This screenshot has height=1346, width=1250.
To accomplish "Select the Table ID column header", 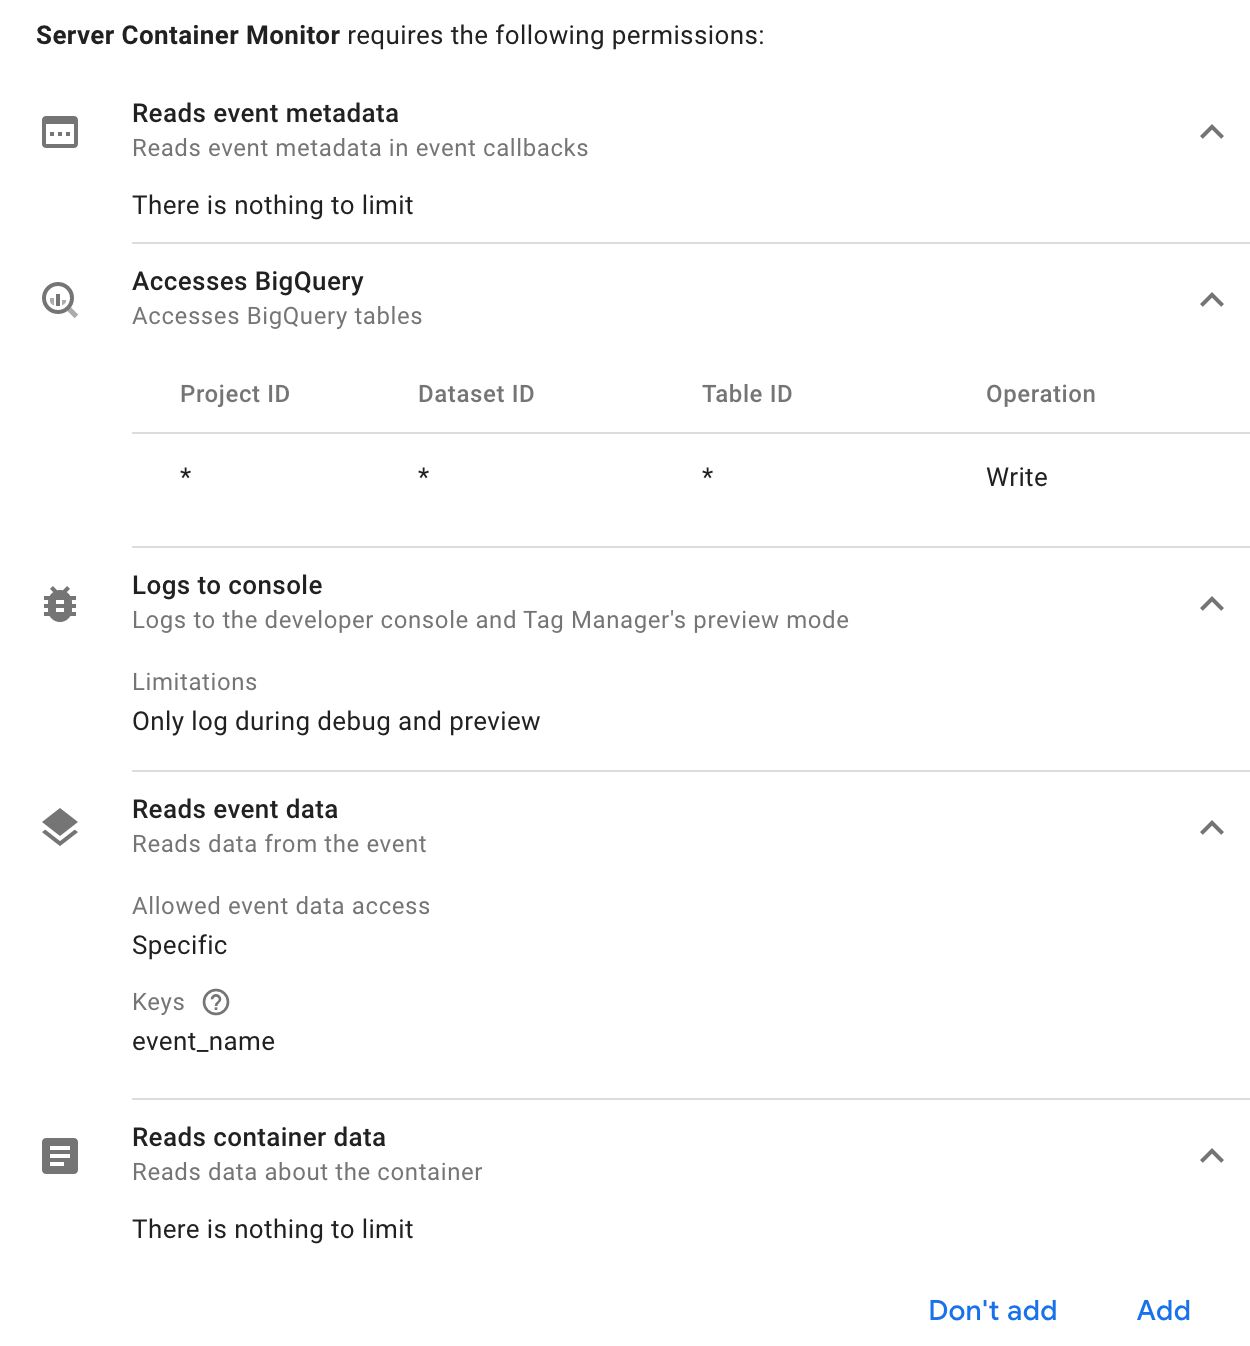I will [747, 394].
